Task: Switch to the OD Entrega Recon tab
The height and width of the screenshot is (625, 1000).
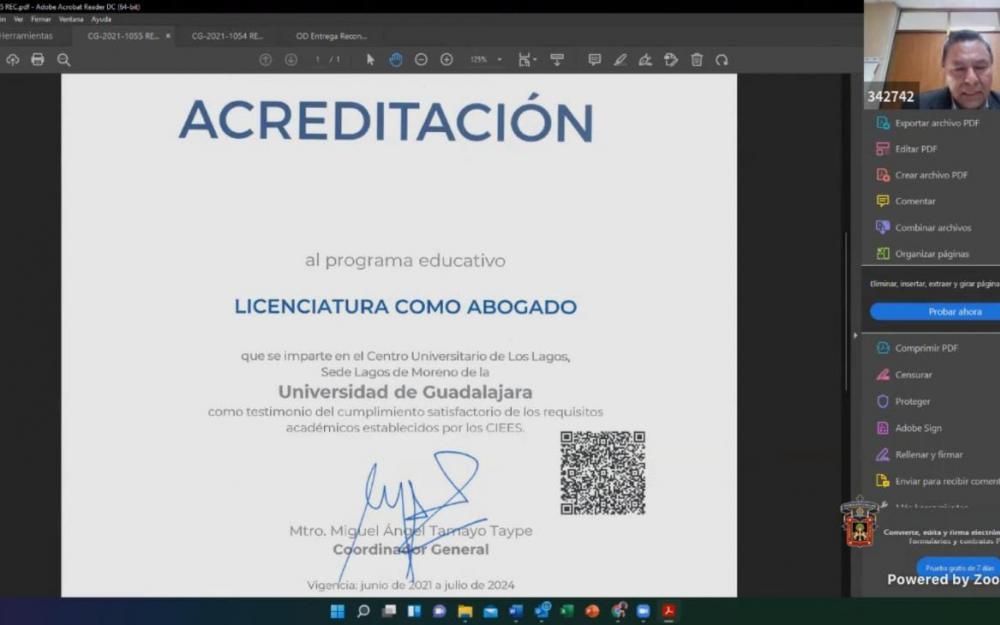Action: 332,36
